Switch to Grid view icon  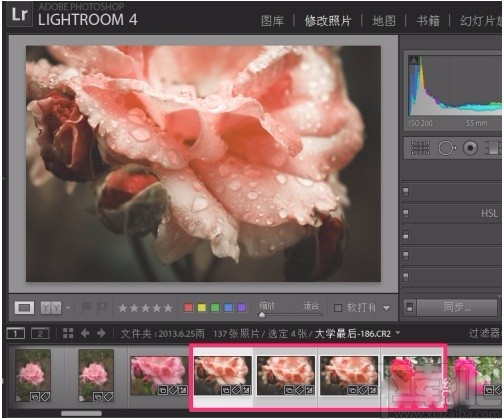tap(68, 333)
